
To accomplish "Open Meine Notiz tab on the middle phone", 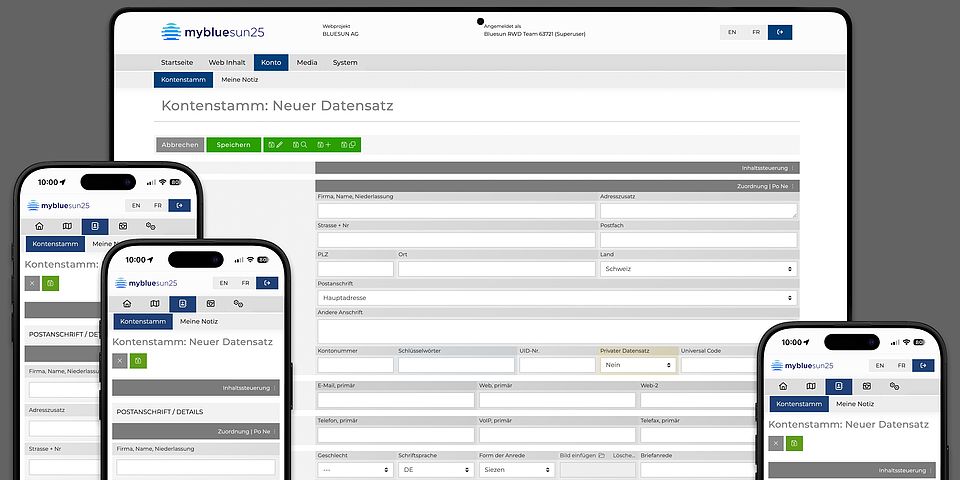I will tap(200, 321).
